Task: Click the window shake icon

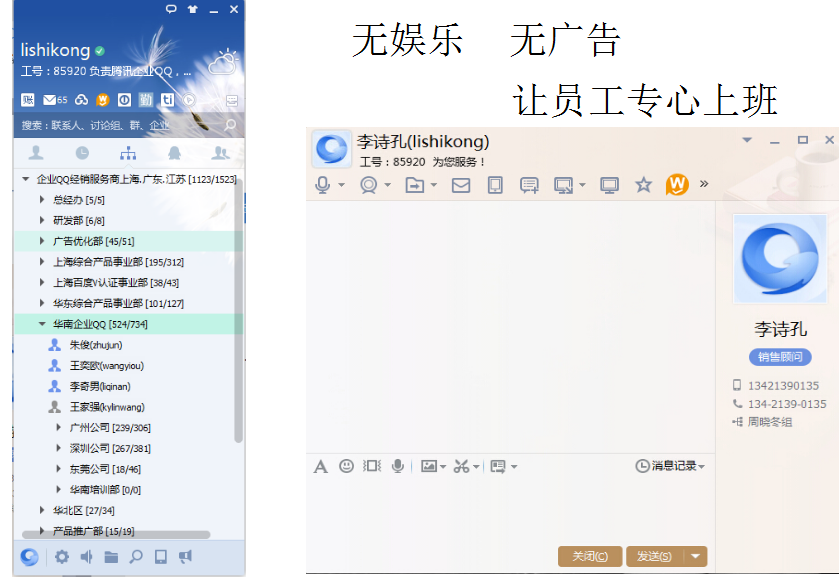Action: 372,466
